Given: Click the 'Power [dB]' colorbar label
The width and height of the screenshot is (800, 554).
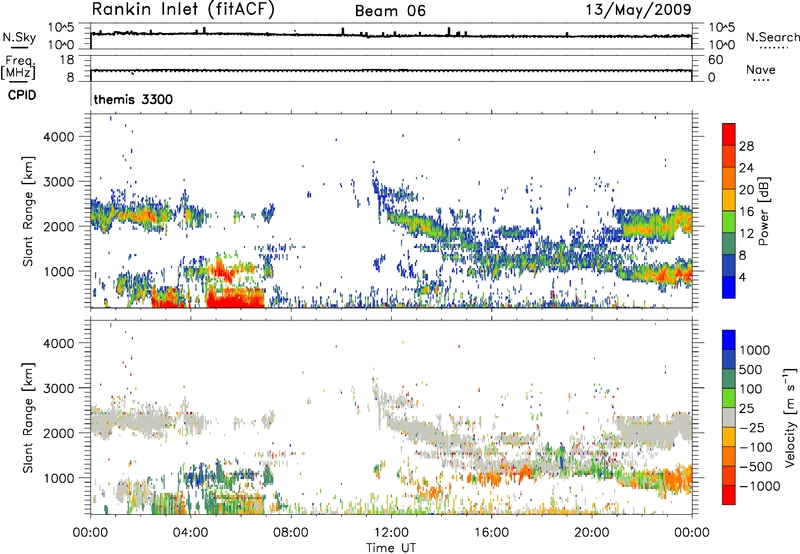Looking at the screenshot, I should tap(763, 211).
